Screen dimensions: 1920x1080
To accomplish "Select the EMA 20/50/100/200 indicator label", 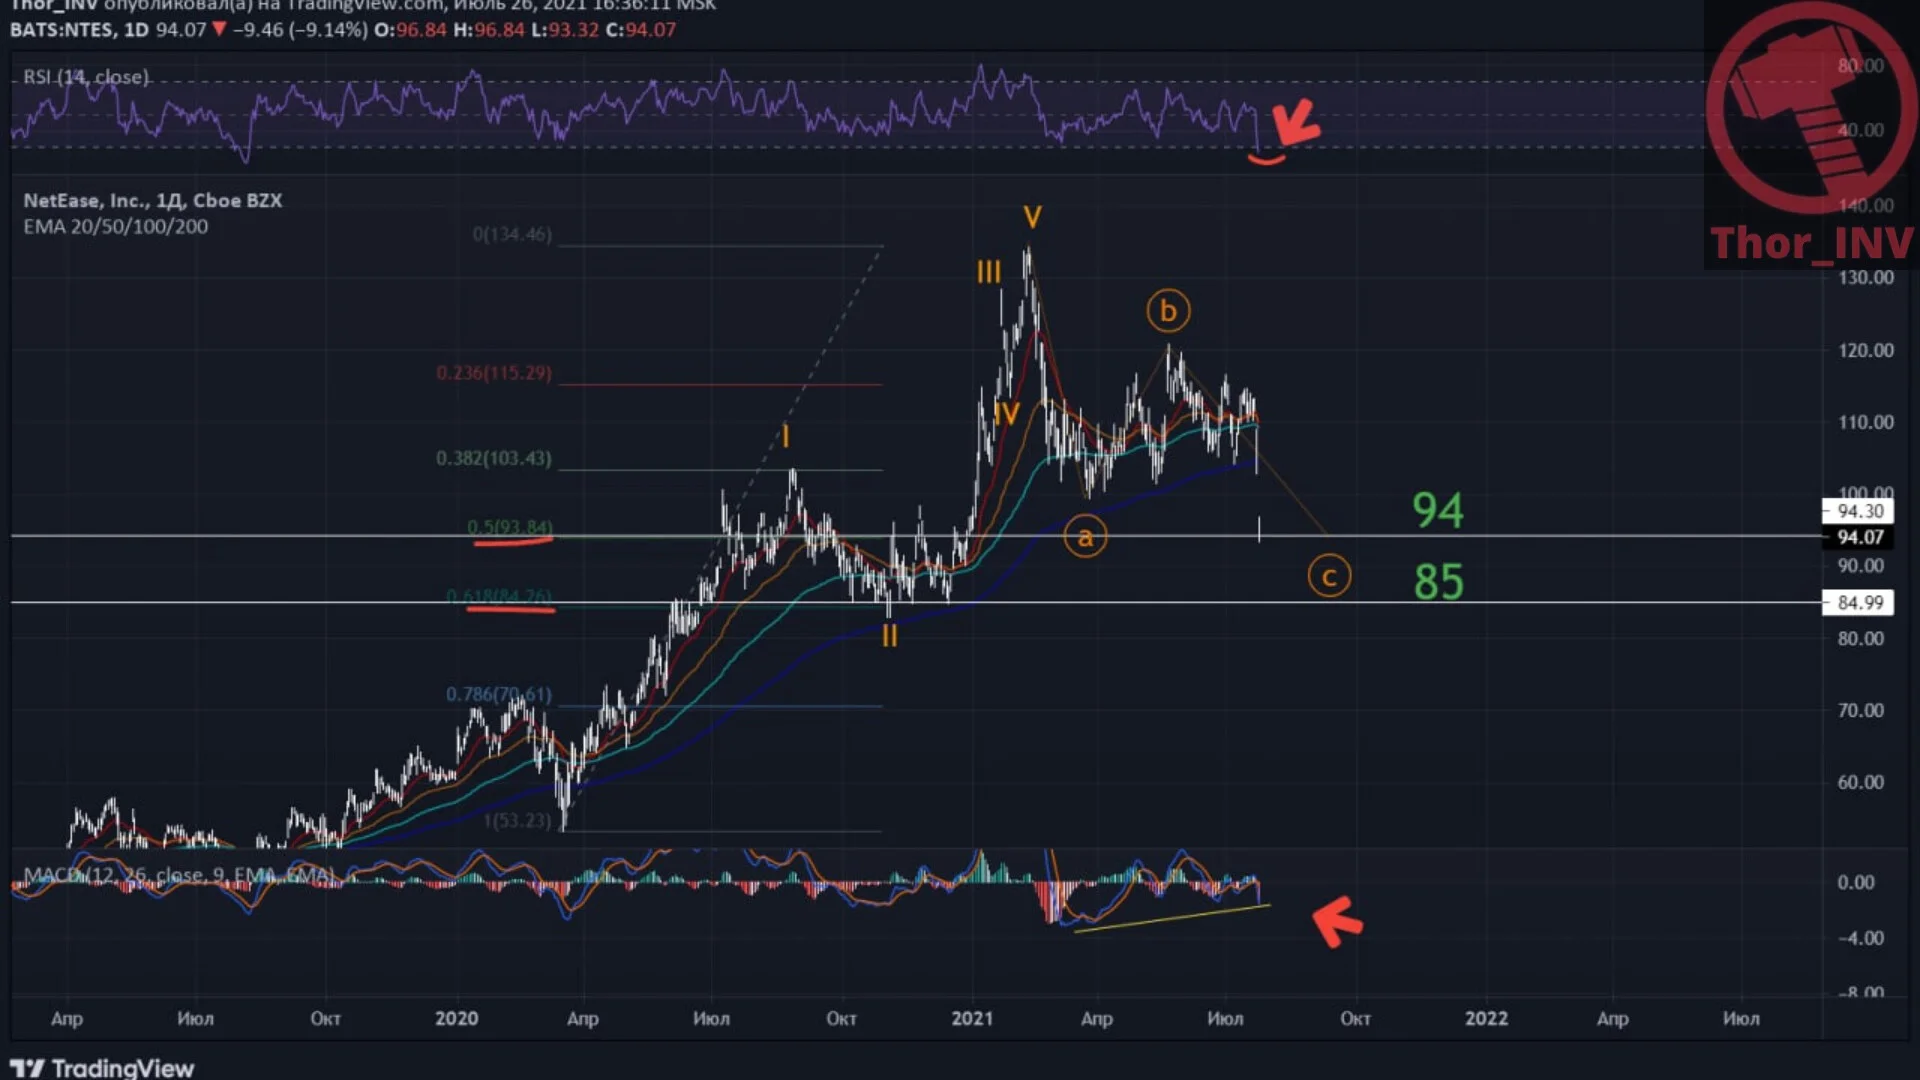I will click(116, 226).
